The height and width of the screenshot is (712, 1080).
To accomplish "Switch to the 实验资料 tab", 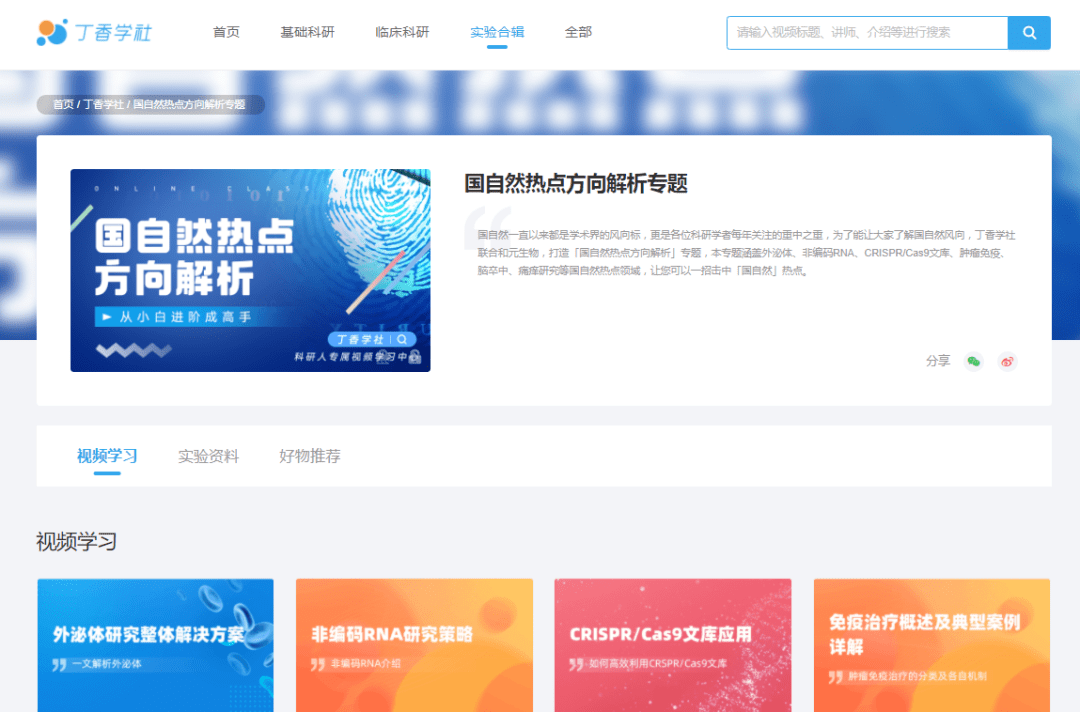I will click(208, 456).
